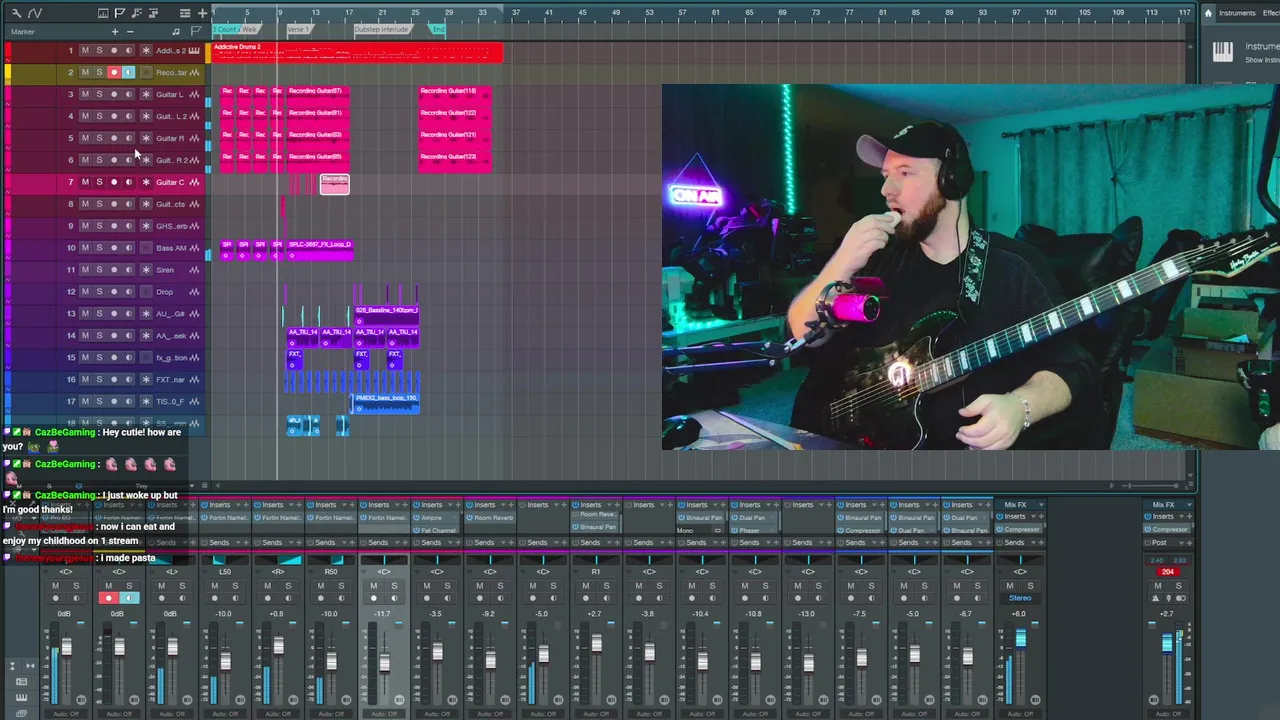
Task: Solo track 11 Siren
Action: pos(99,270)
